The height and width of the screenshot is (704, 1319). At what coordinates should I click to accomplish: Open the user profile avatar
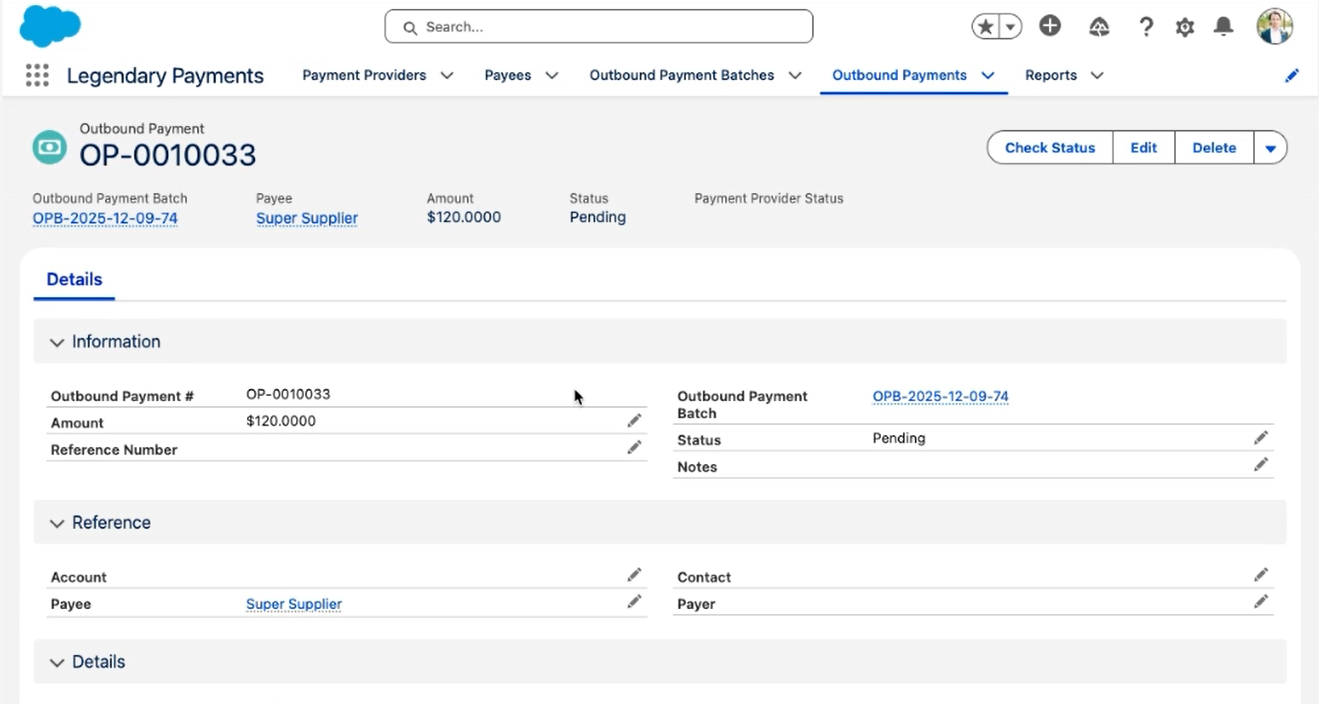[1274, 27]
